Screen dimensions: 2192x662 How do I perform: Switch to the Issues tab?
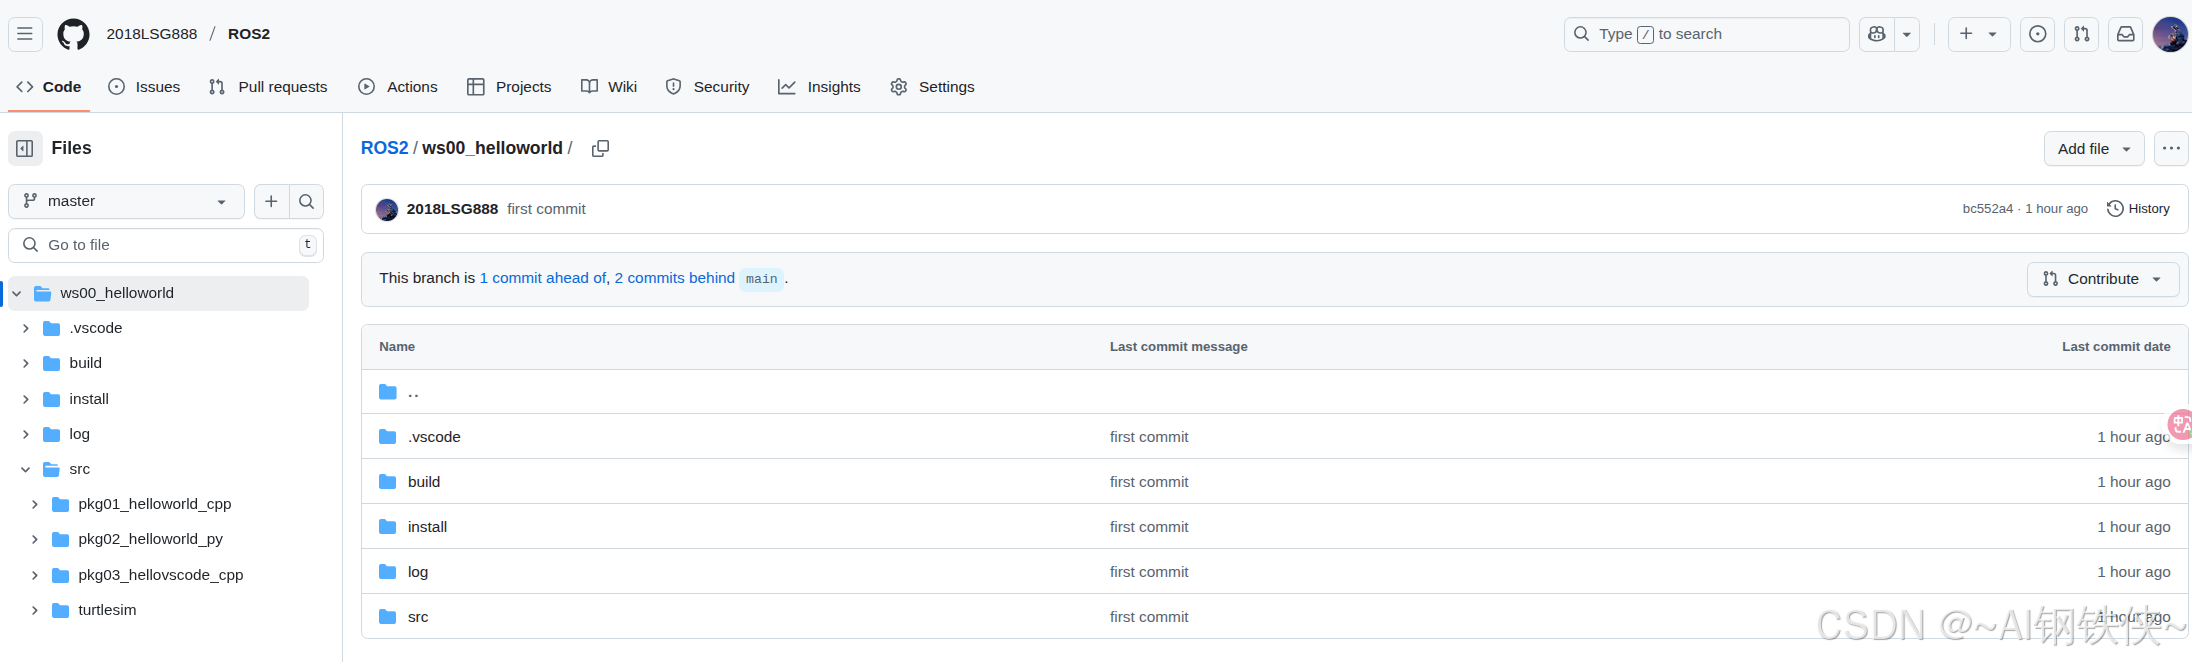[145, 87]
